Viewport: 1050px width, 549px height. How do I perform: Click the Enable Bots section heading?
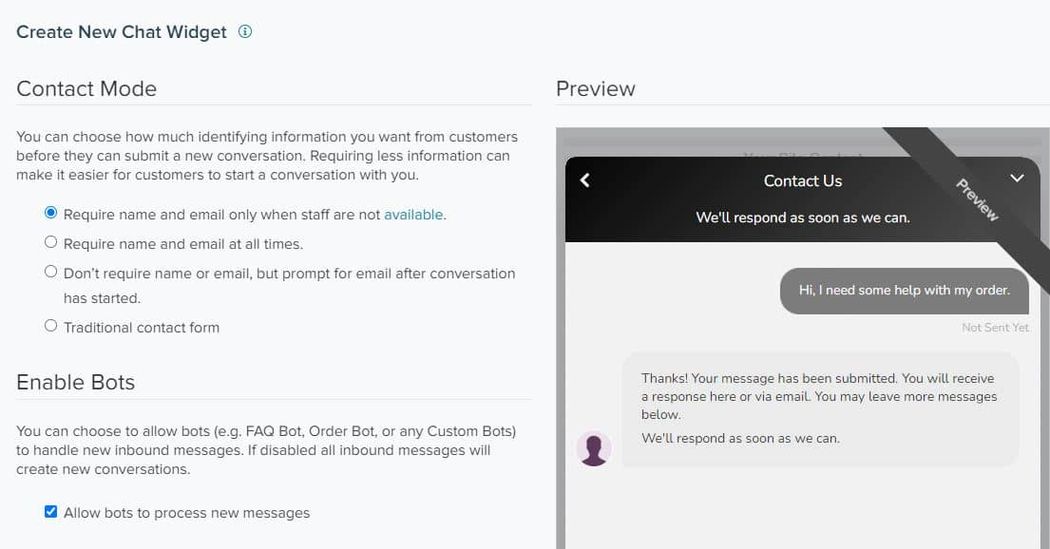point(76,382)
